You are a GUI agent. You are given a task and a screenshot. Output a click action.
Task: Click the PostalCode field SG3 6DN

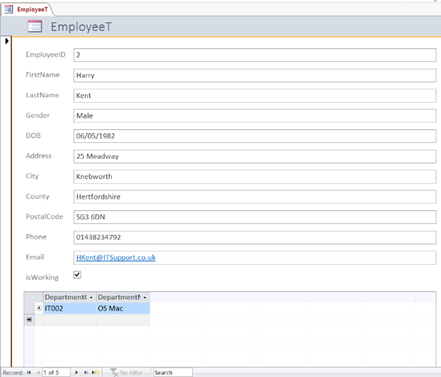(x=255, y=217)
